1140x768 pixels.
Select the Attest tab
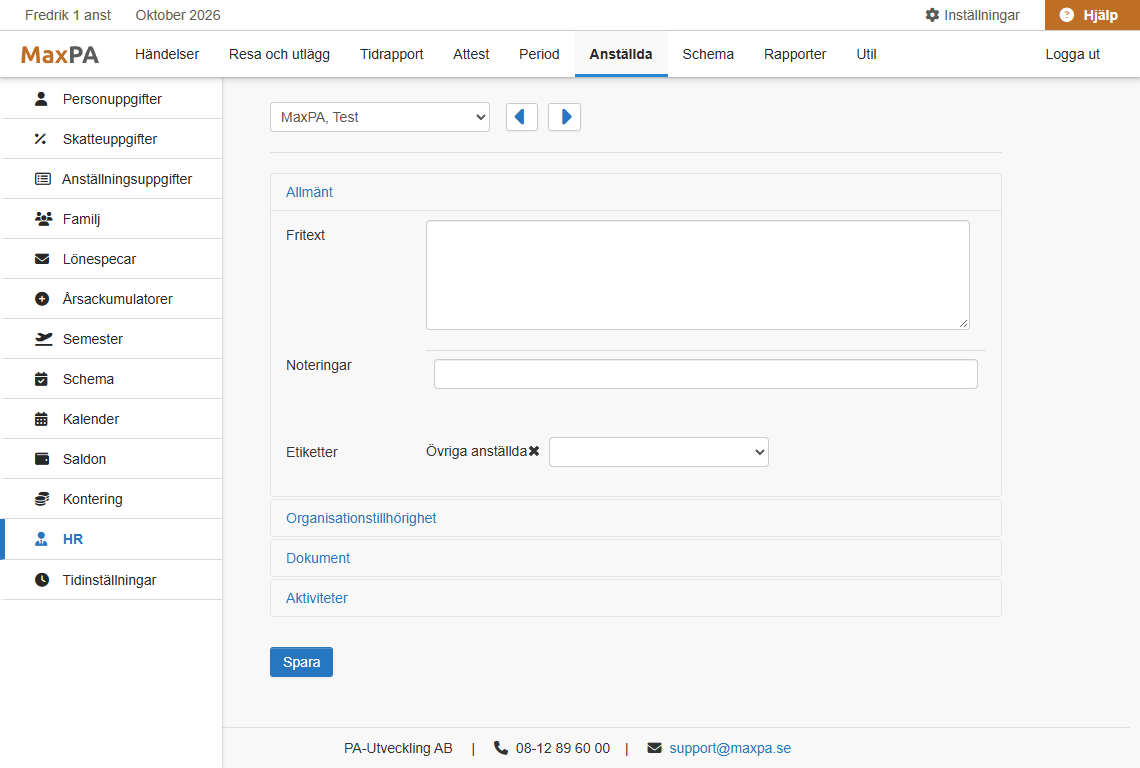point(471,55)
